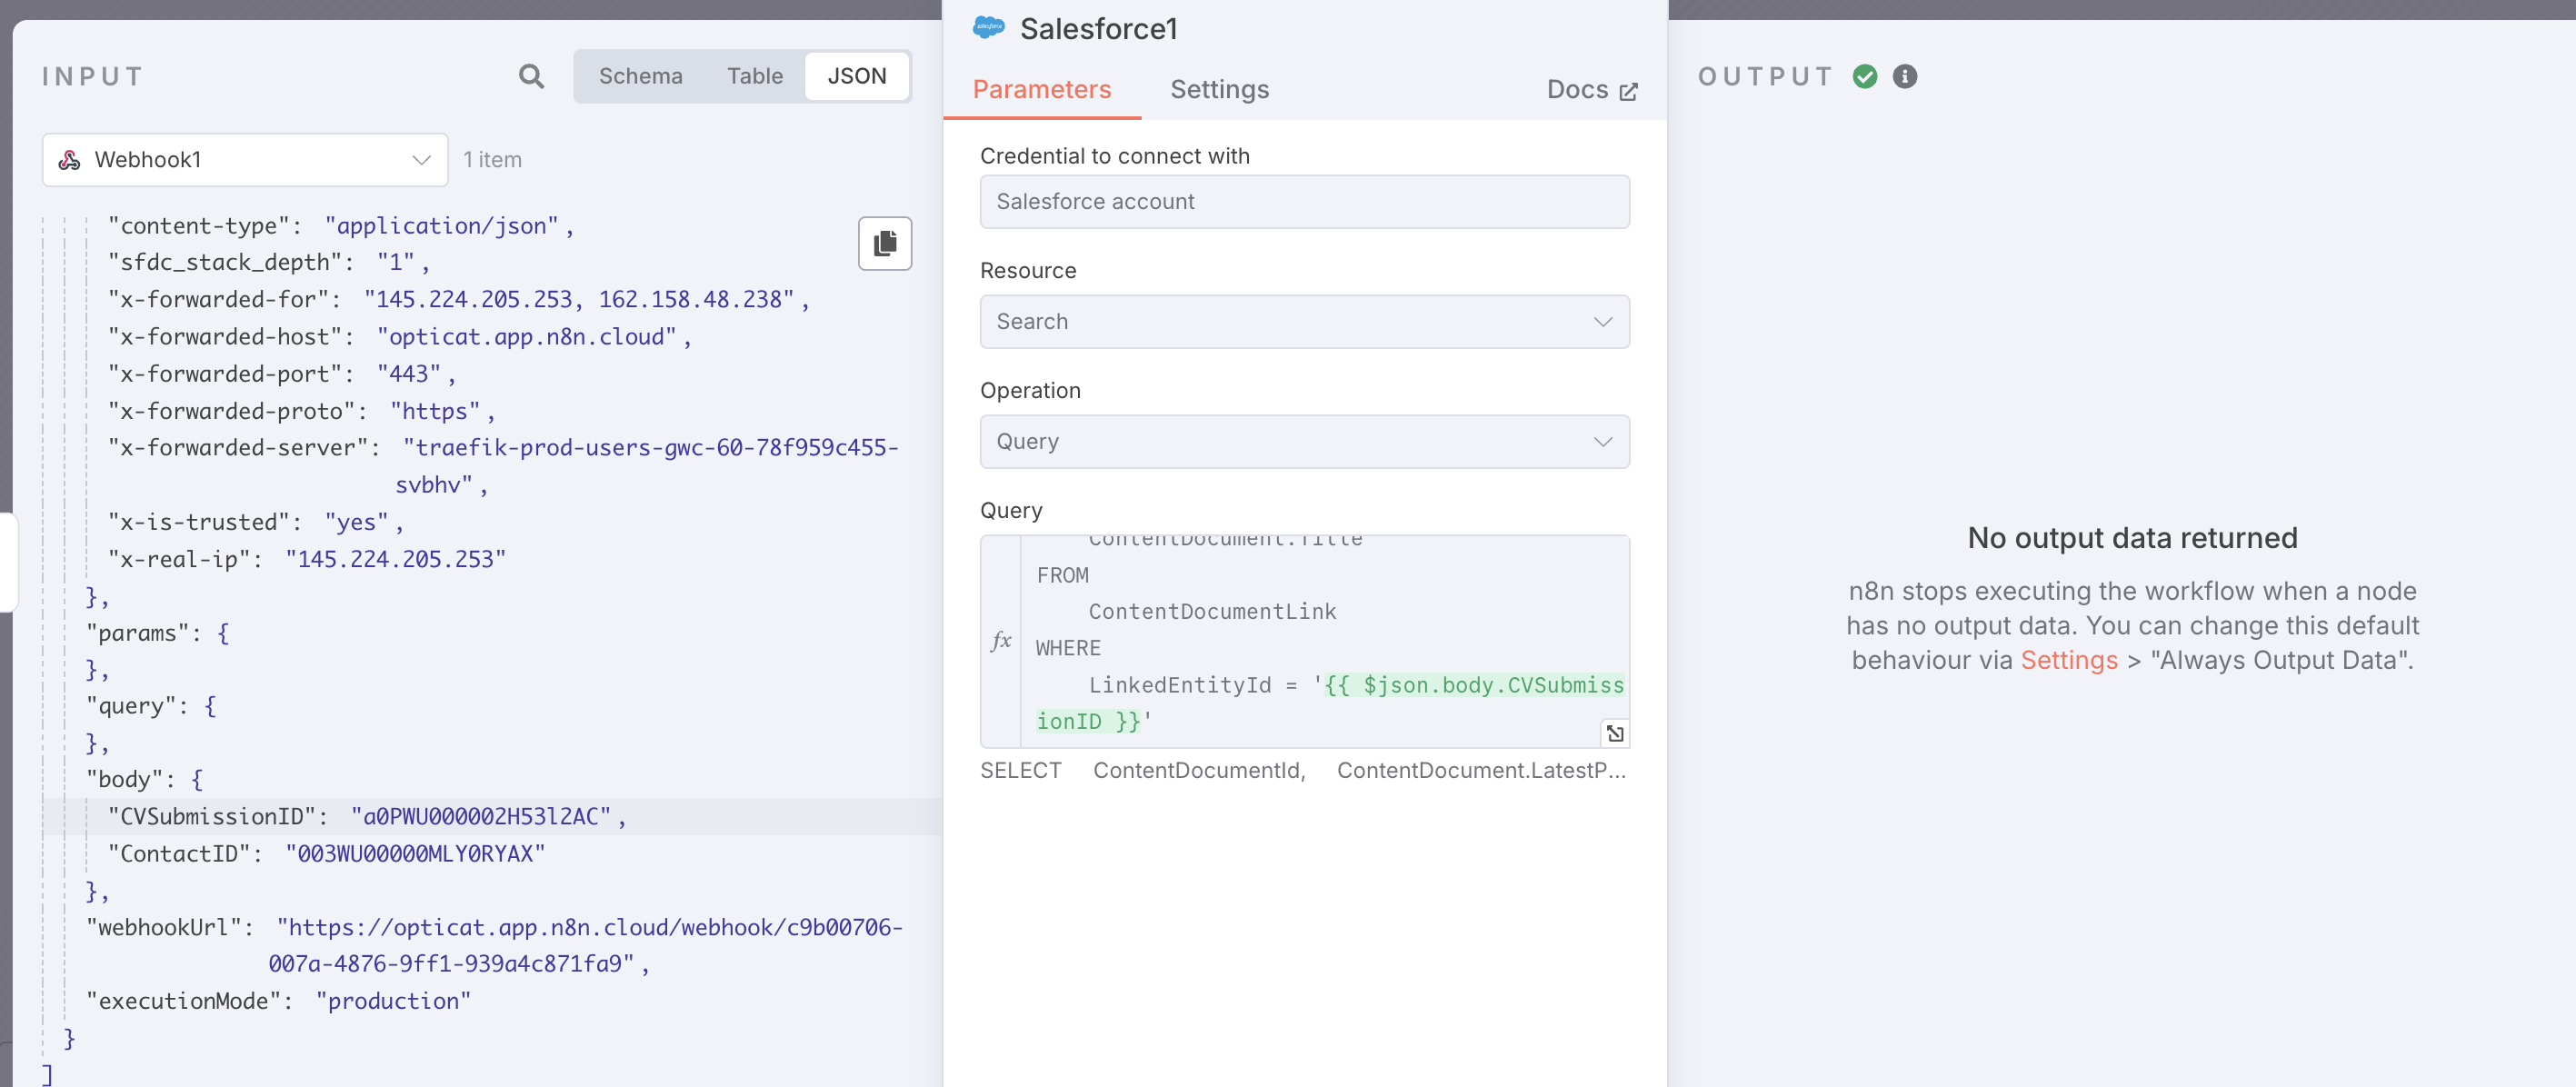Open the Docs link
Image resolution: width=2576 pixels, height=1087 pixels.
(x=1591, y=90)
